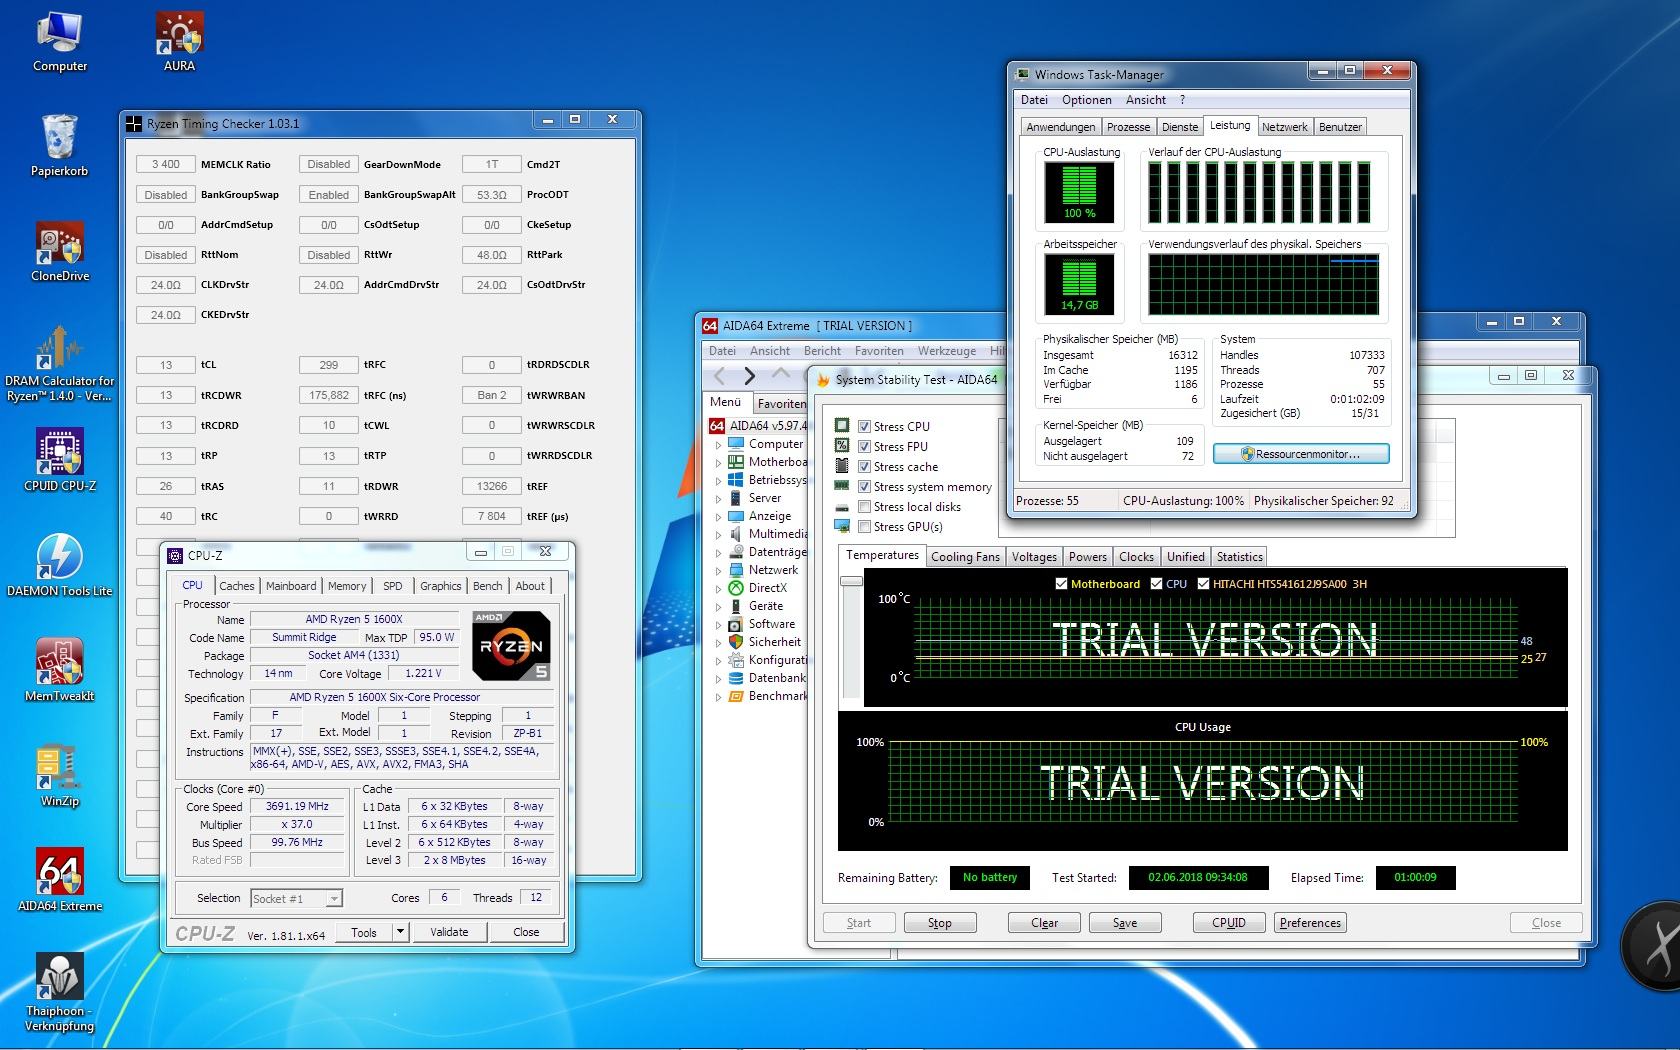Click the MEMCLK Ratio value field
Viewport: 1680px width, 1050px height.
click(x=166, y=164)
